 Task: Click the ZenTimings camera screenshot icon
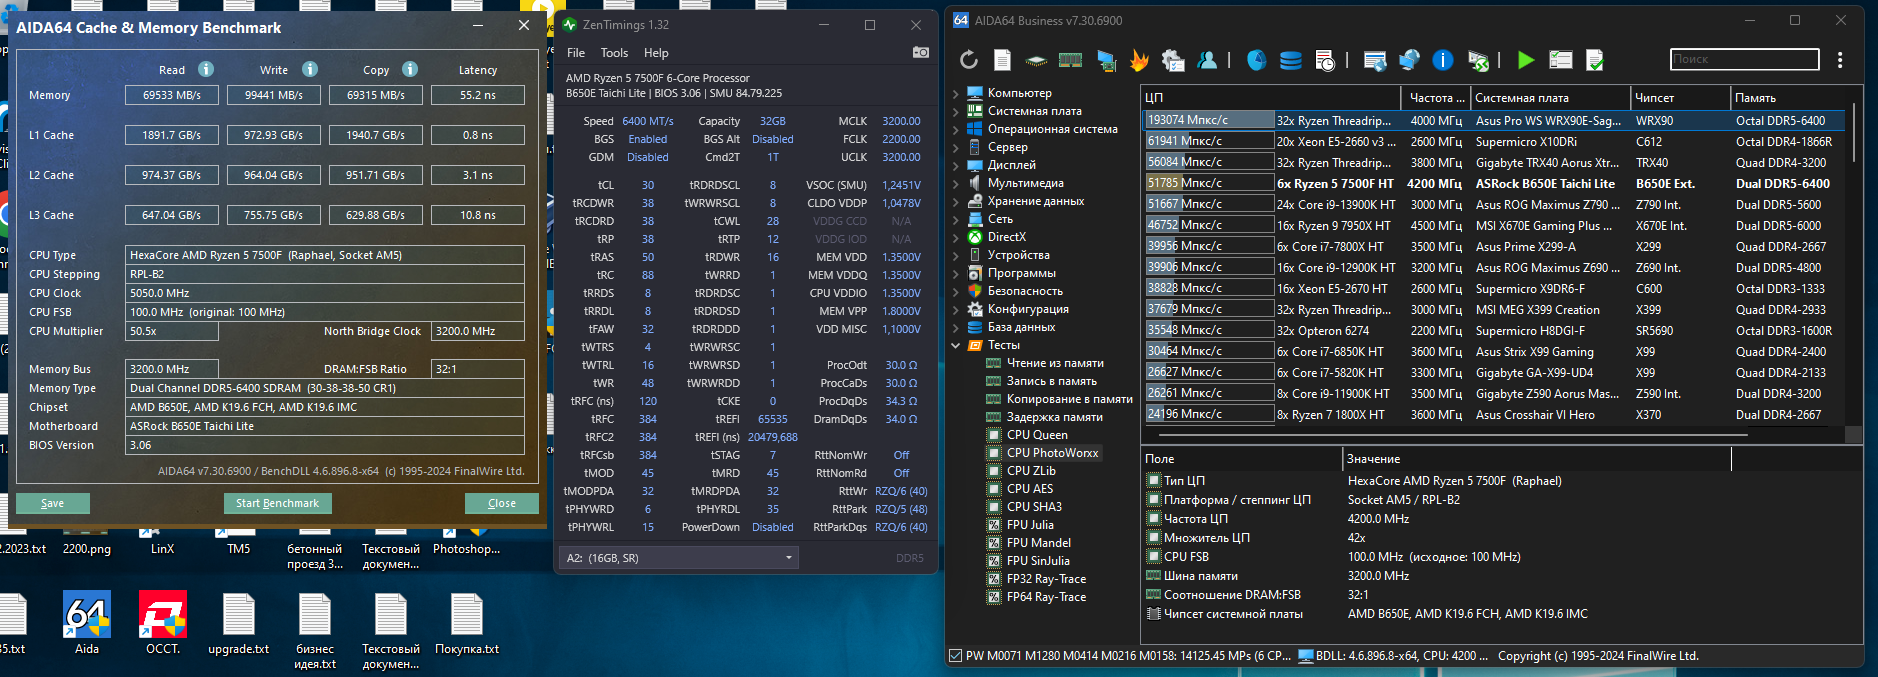click(921, 52)
